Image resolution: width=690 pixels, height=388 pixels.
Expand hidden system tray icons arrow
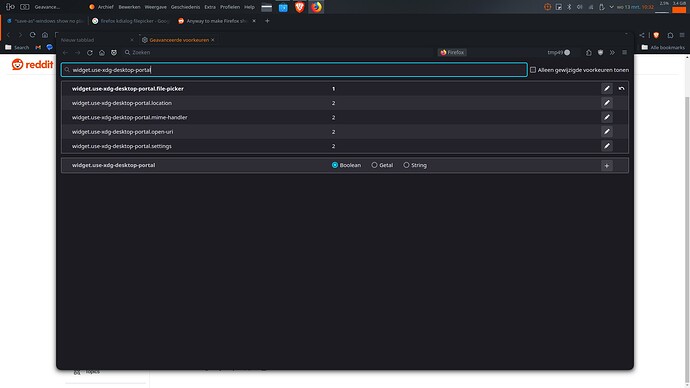point(611,7)
